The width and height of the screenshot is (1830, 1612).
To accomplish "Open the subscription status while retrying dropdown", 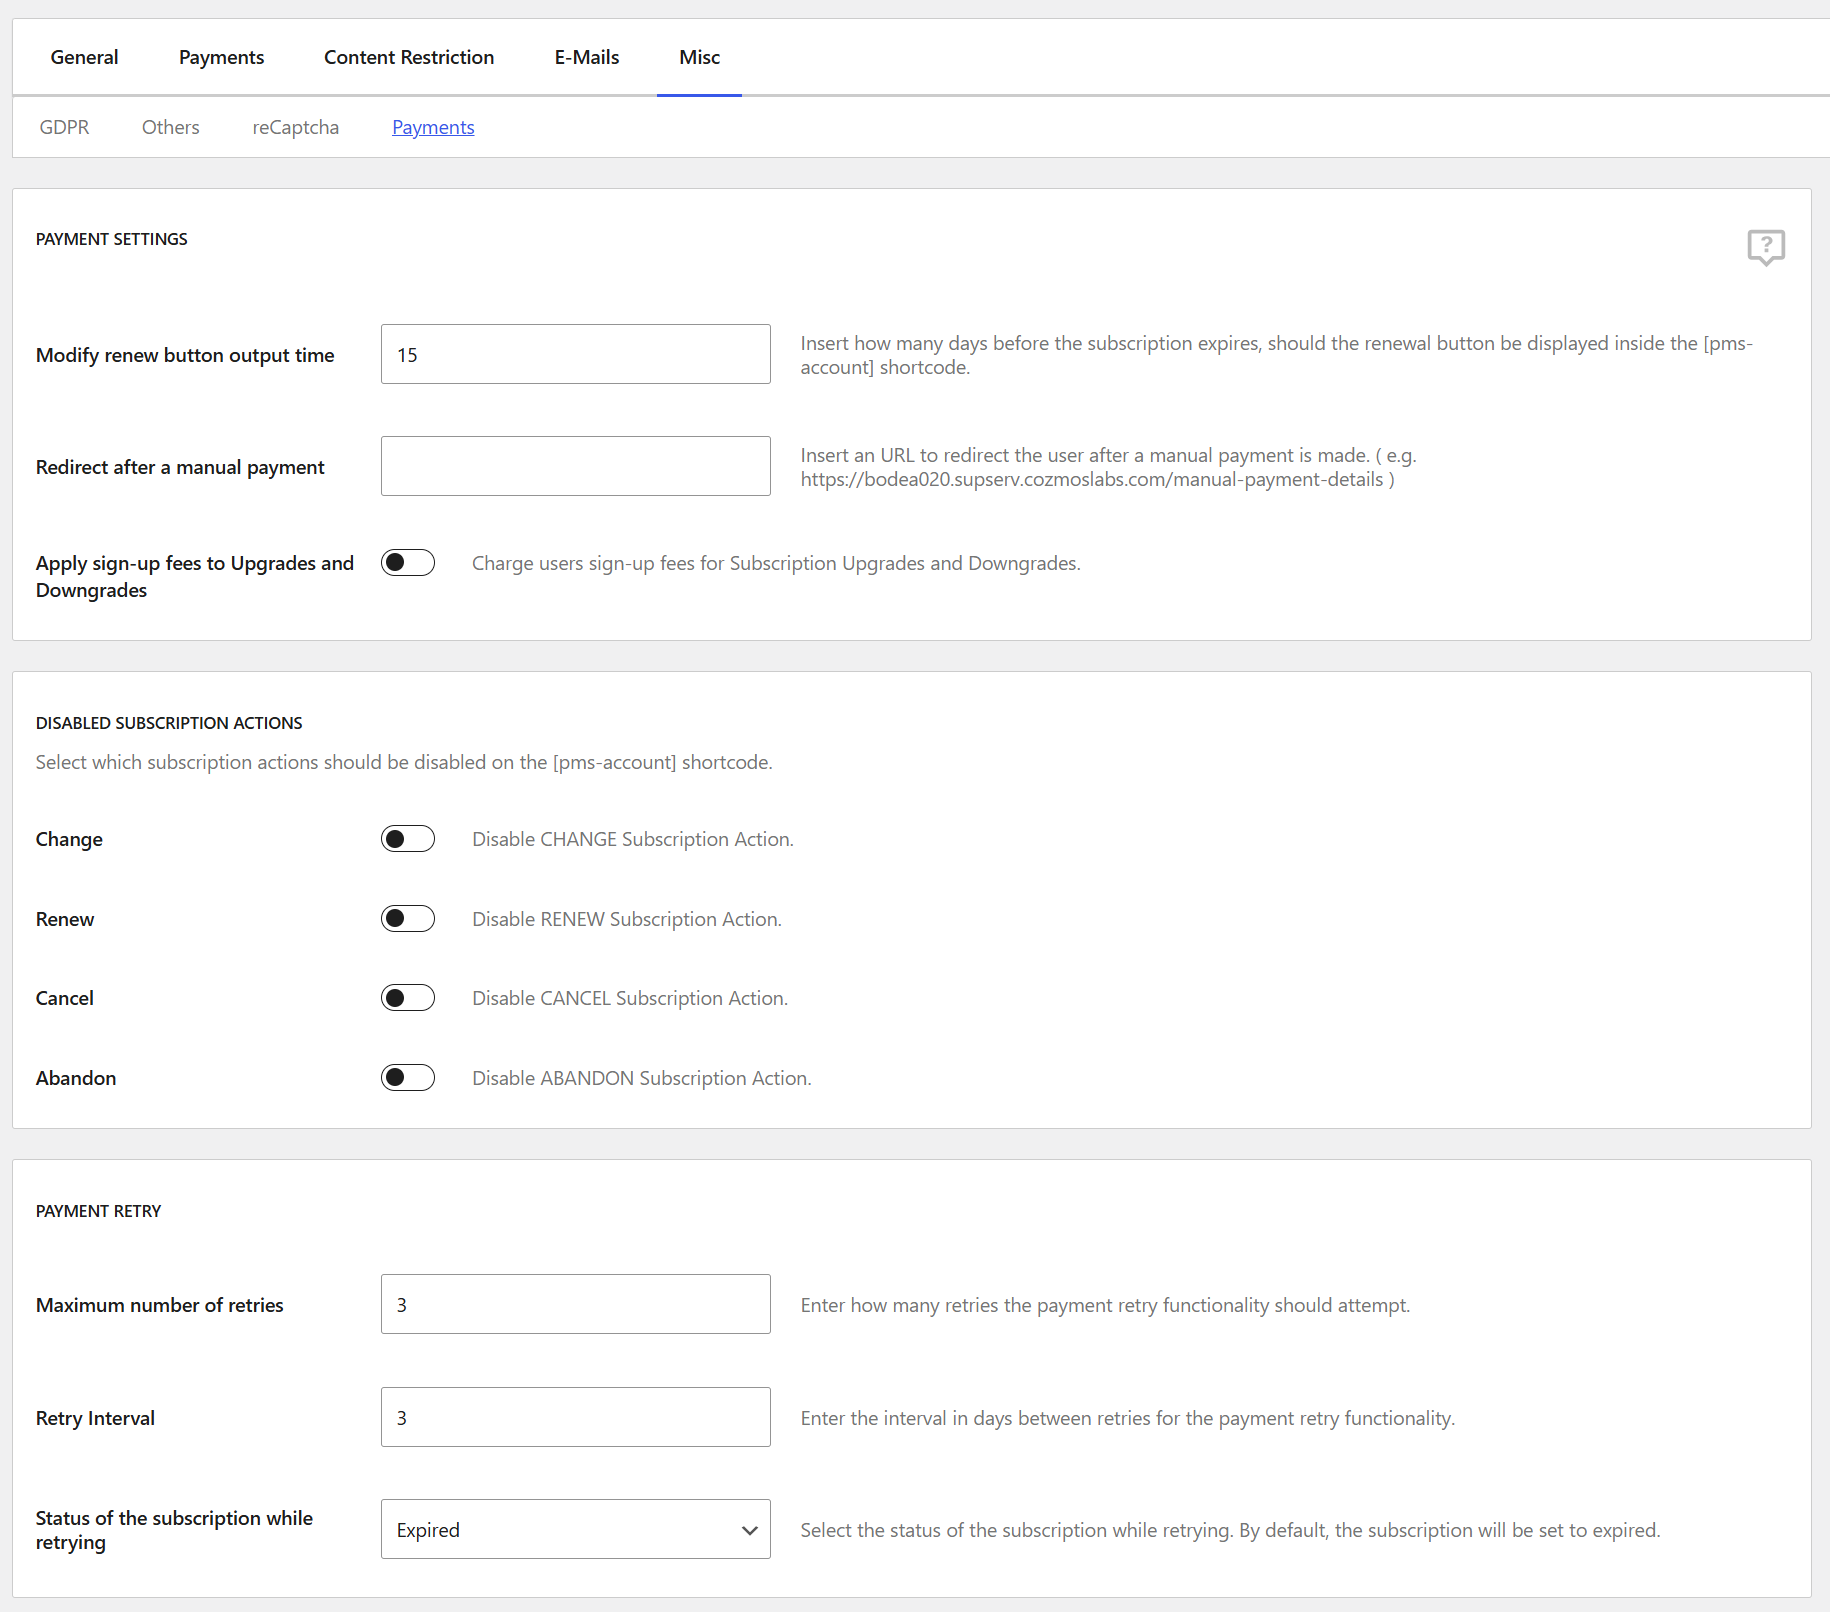I will point(576,1529).
